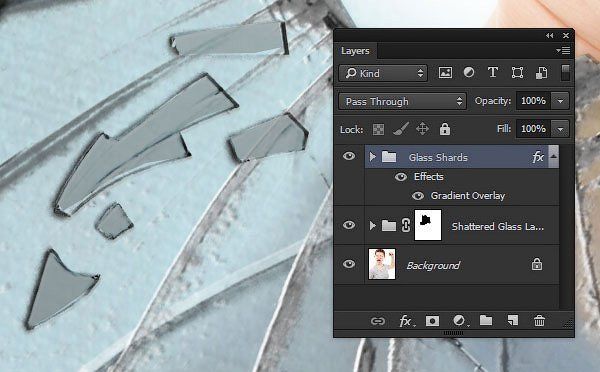Image resolution: width=600 pixels, height=372 pixels.
Task: Lock position move icon
Action: 422,129
